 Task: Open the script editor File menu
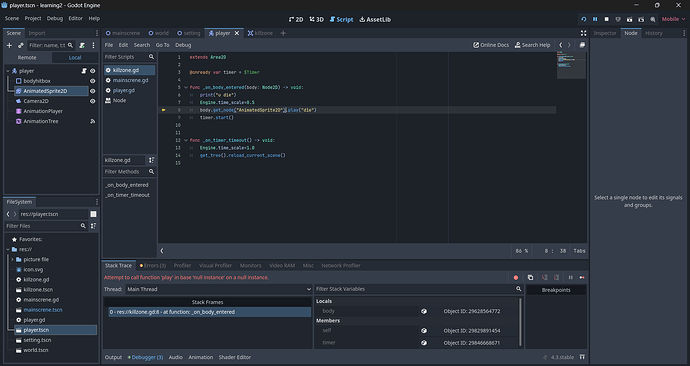[x=109, y=45]
